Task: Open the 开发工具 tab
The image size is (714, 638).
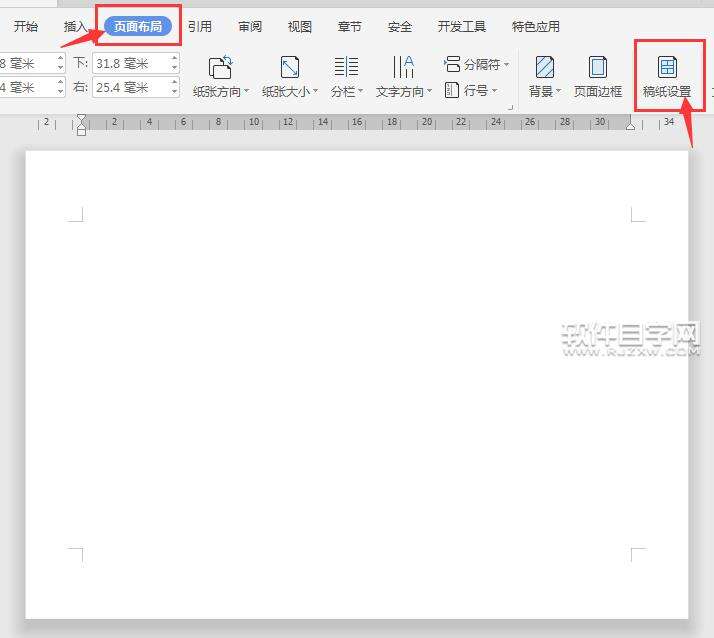Action: 462,26
